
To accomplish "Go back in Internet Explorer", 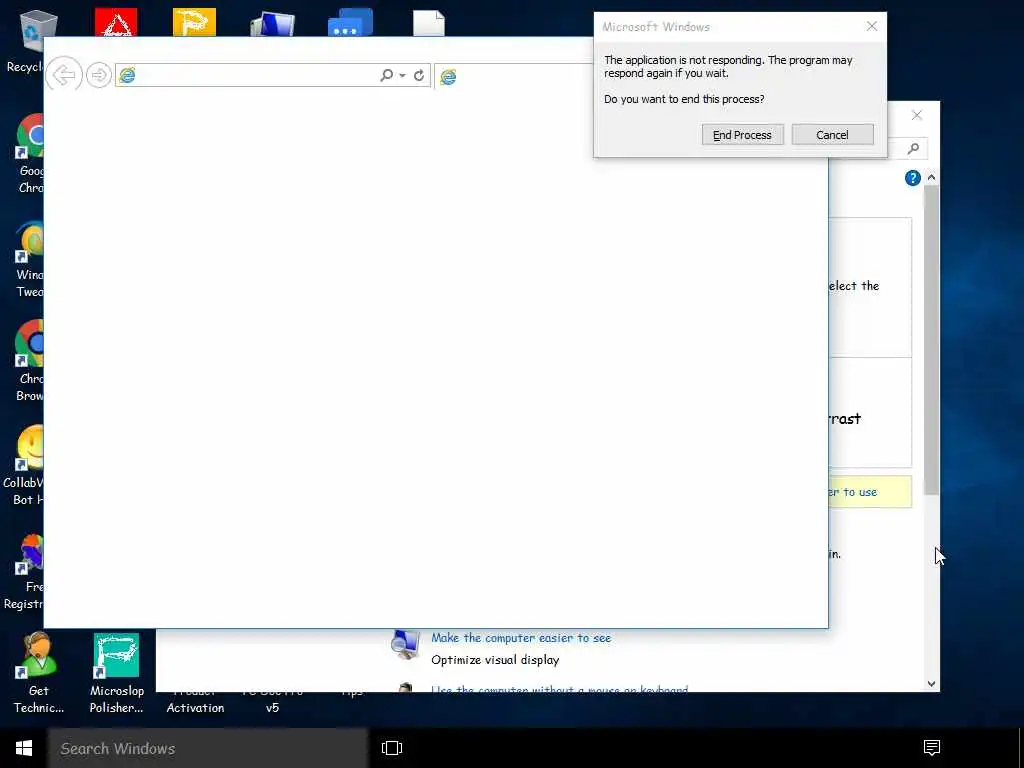I will (x=64, y=75).
